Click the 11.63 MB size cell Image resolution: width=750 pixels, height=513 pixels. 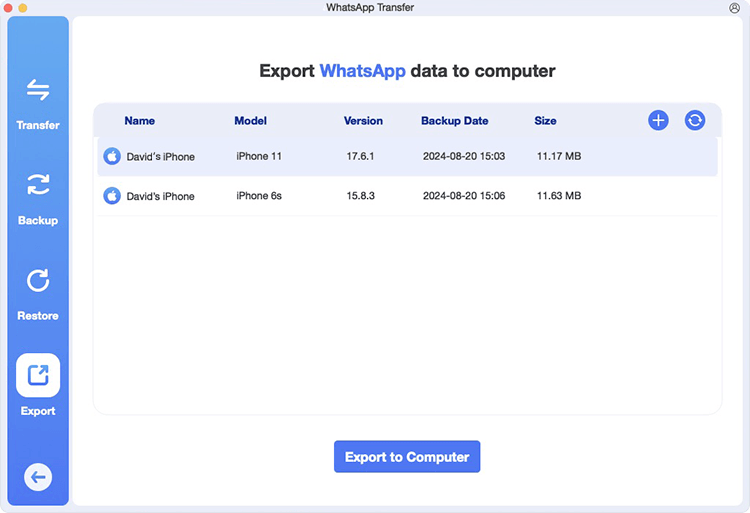coord(559,196)
